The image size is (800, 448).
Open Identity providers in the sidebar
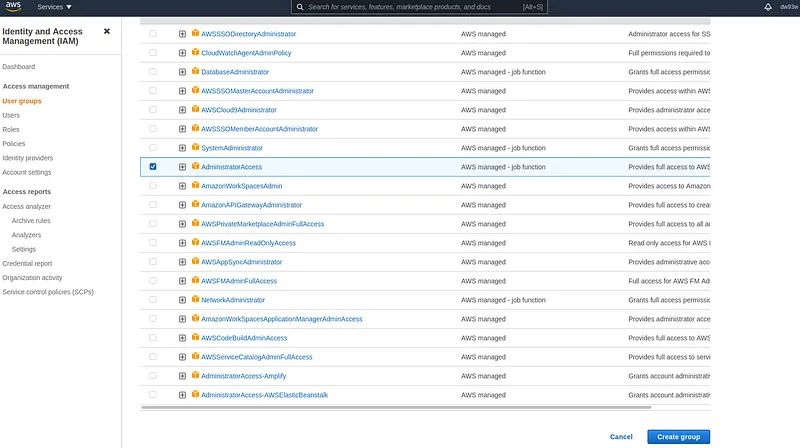[x=28, y=158]
